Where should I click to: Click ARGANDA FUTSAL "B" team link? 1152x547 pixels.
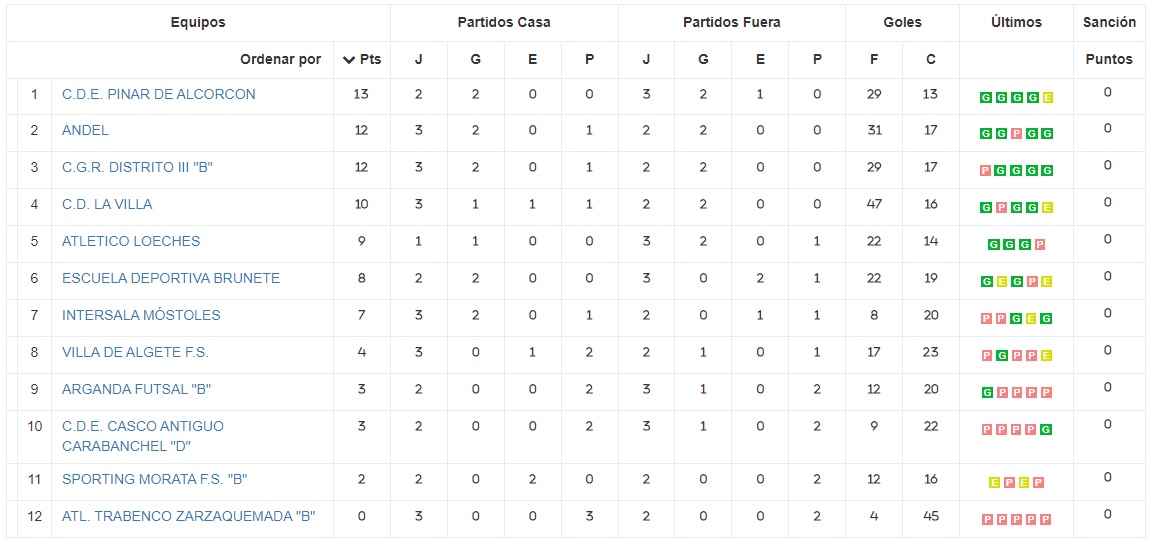136,389
